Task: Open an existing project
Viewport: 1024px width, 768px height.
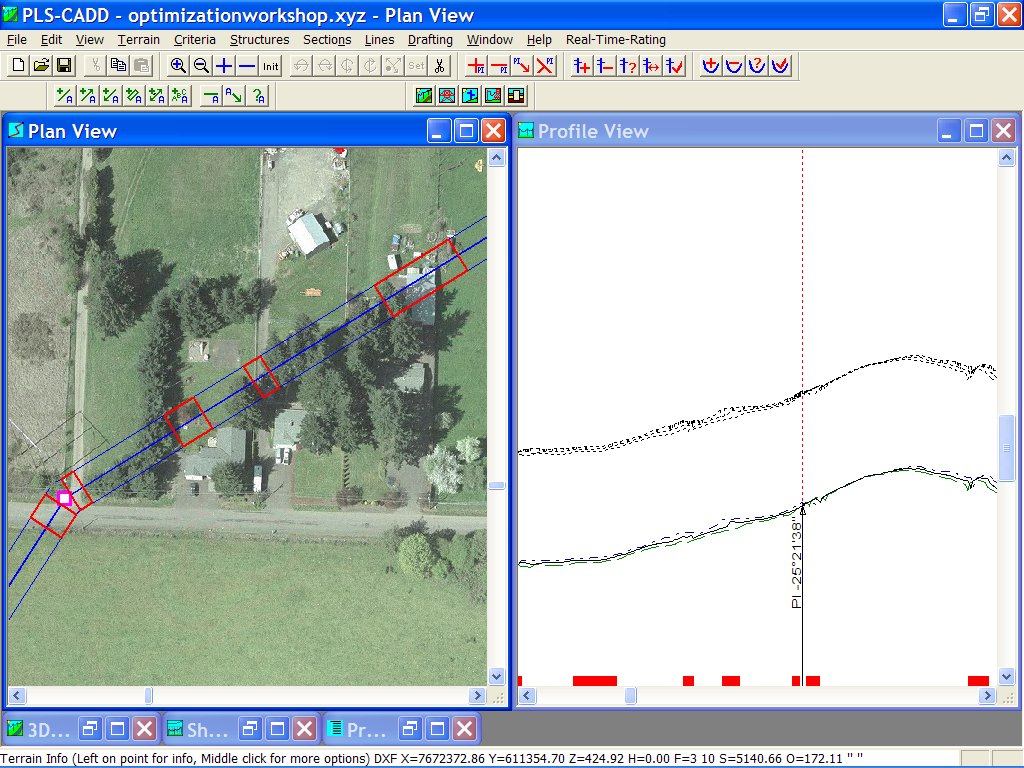Action: (41, 64)
